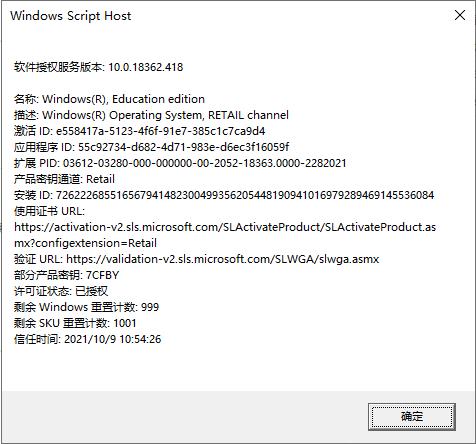The image size is (476, 444).
Task: Click the 确定 button
Action: tap(412, 416)
